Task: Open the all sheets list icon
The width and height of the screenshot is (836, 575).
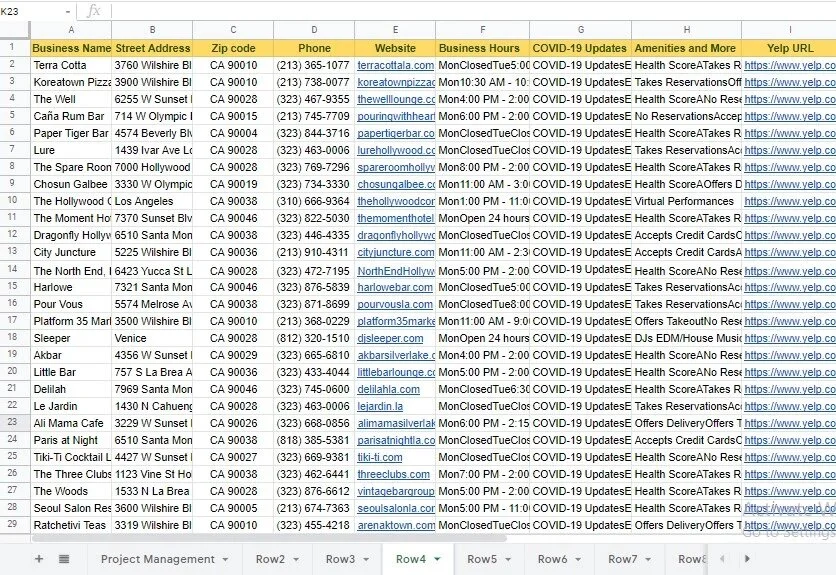Action: tap(64, 559)
